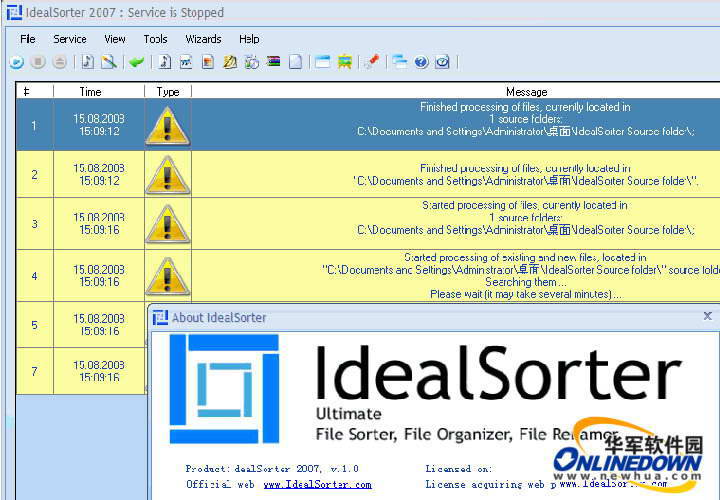The height and width of the screenshot is (500, 720).
Task: Start the service with the blue play icon
Action: pyautogui.click(x=17, y=62)
